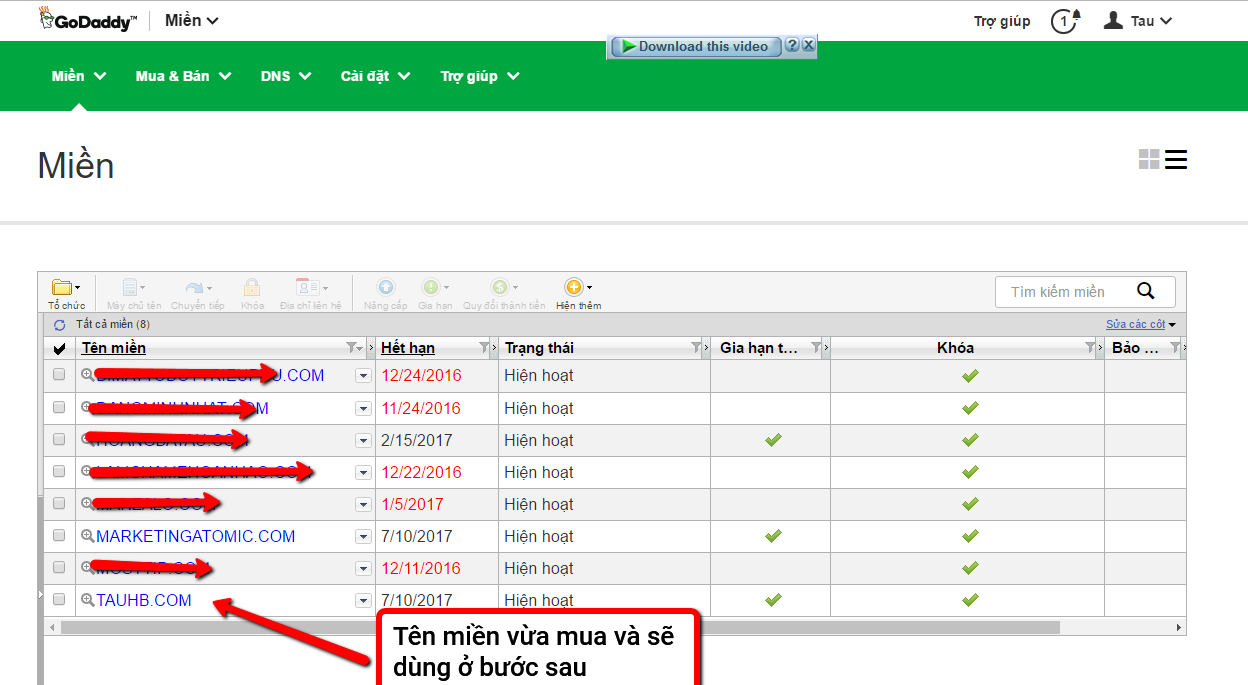1248x685 pixels.
Task: Refresh the Tất cả miền list
Action: click(x=60, y=325)
